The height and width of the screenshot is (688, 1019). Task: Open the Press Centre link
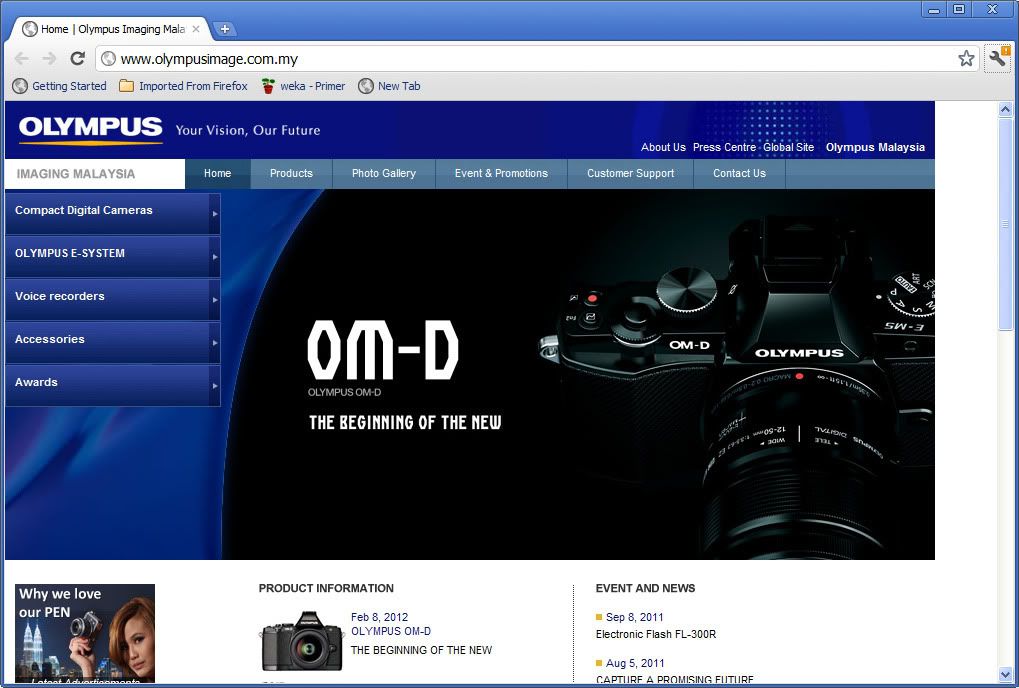click(x=724, y=147)
